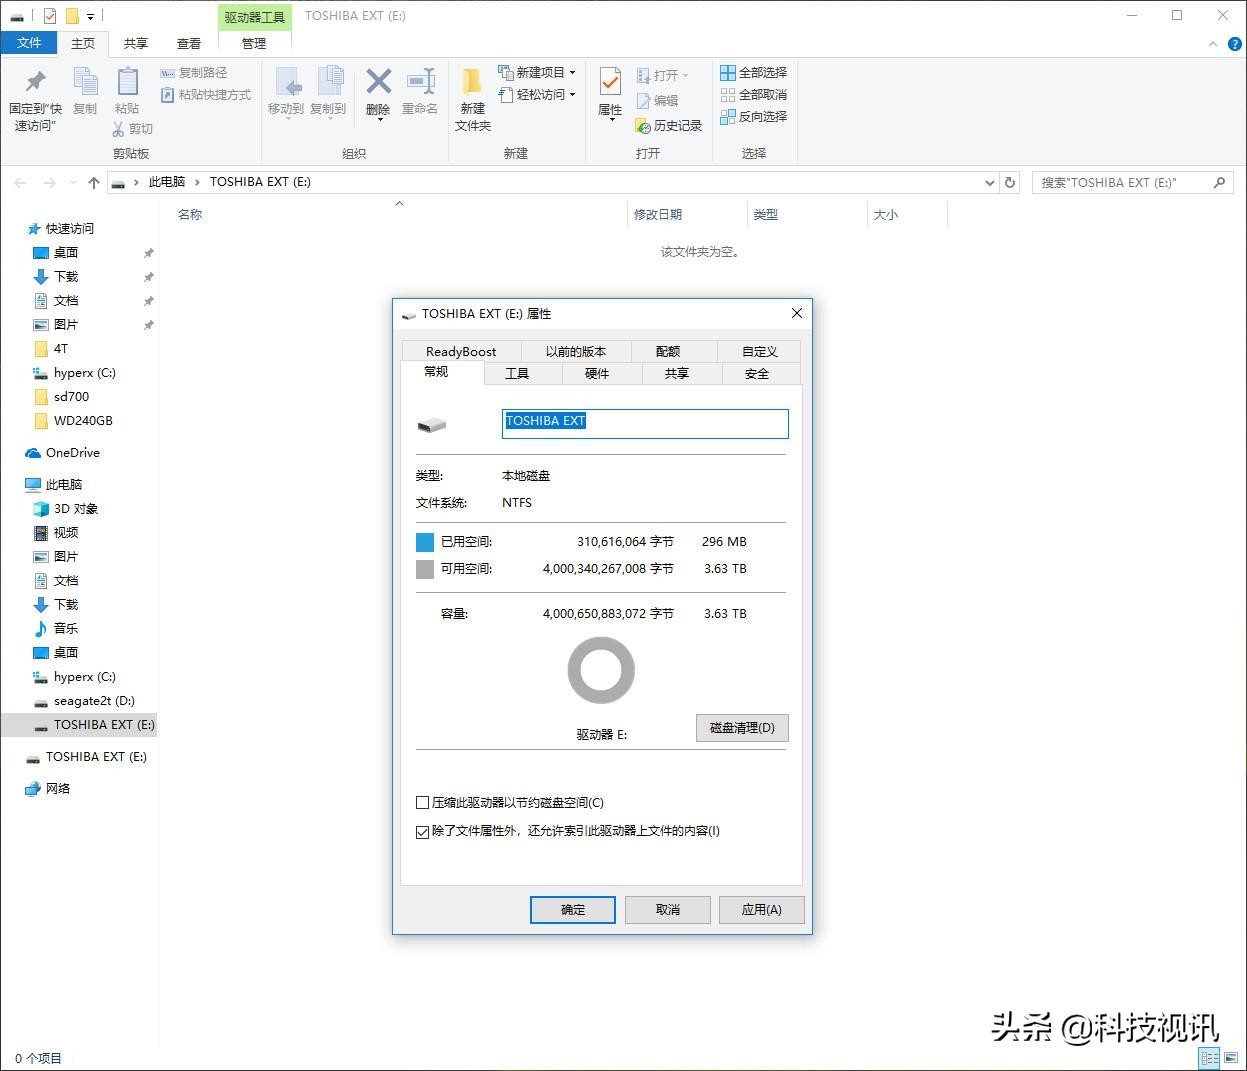Click the Pin to Quick Access icon

coord(35,82)
